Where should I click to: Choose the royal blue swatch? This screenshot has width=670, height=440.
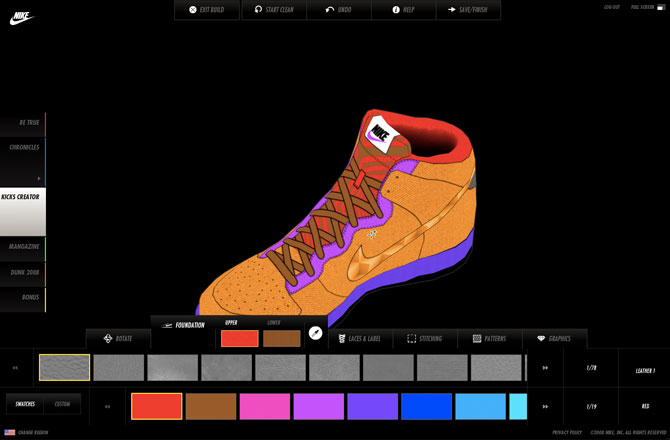click(426, 406)
